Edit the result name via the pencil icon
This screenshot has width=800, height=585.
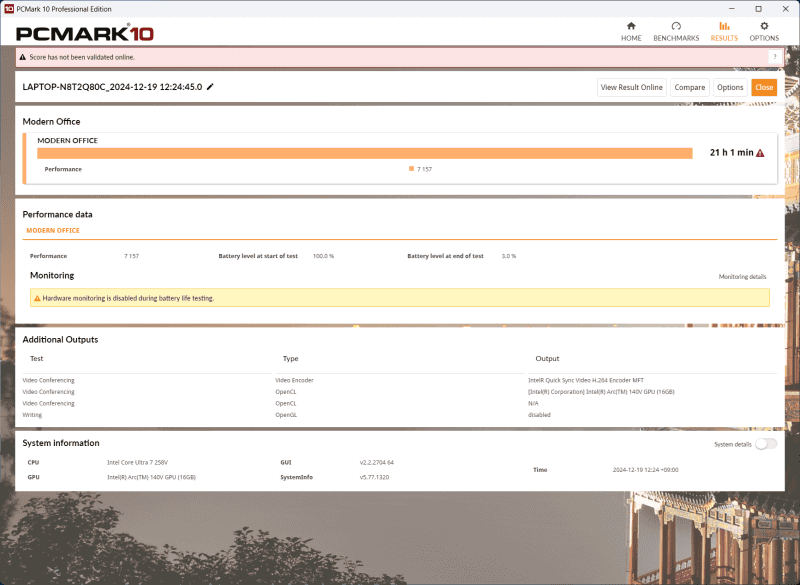[x=210, y=87]
